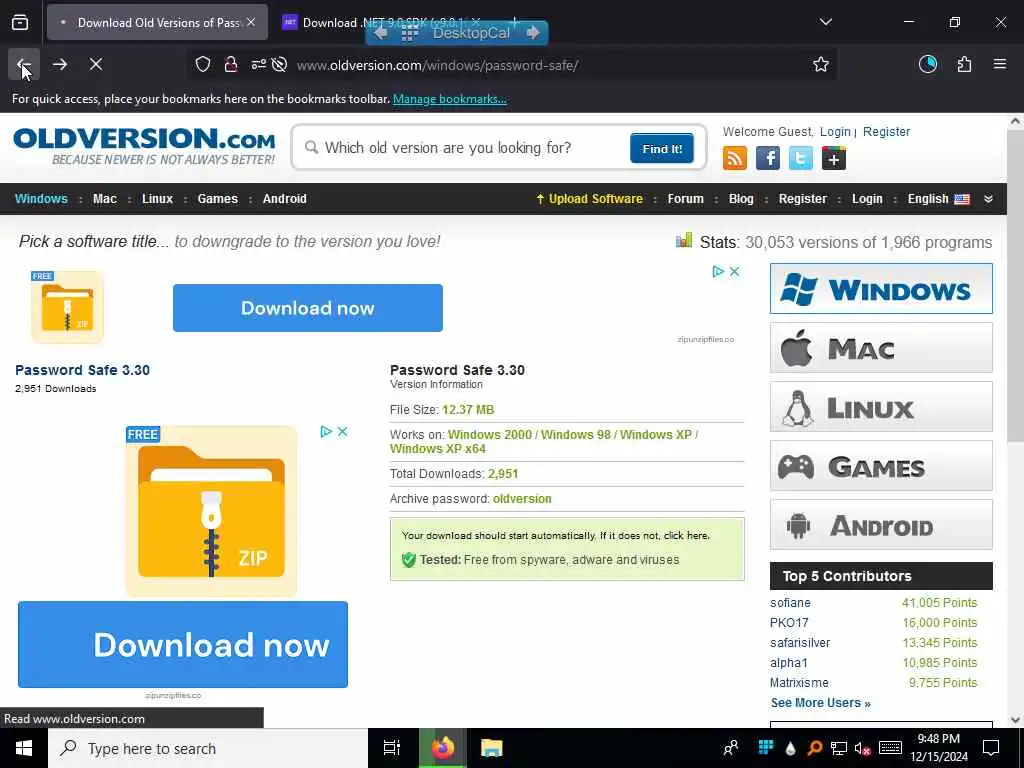Select the Games platform sidebar button
This screenshot has width=1024, height=768.
pos(881,466)
